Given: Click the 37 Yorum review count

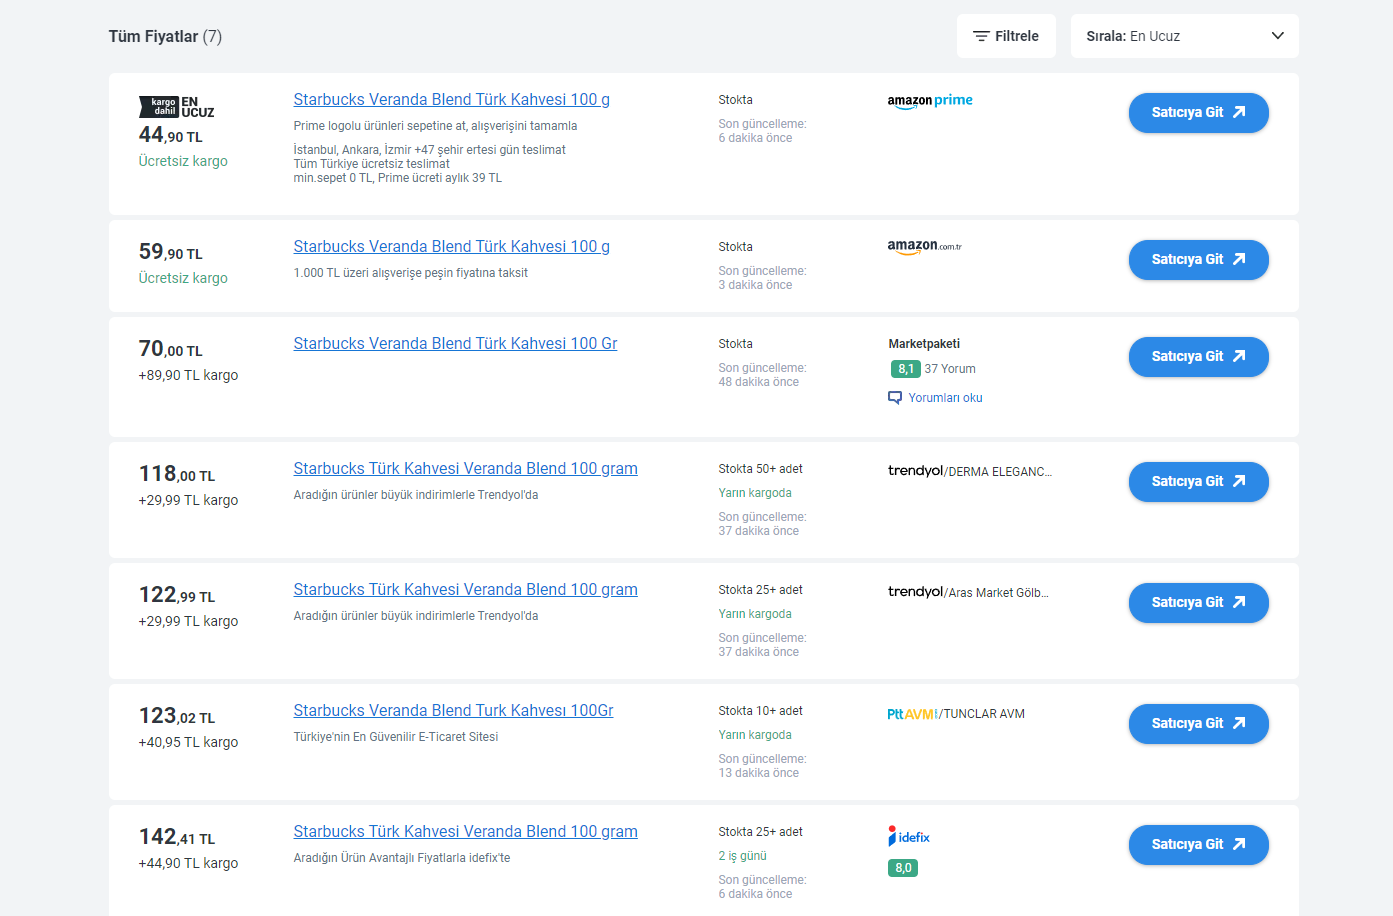Looking at the screenshot, I should (x=950, y=369).
